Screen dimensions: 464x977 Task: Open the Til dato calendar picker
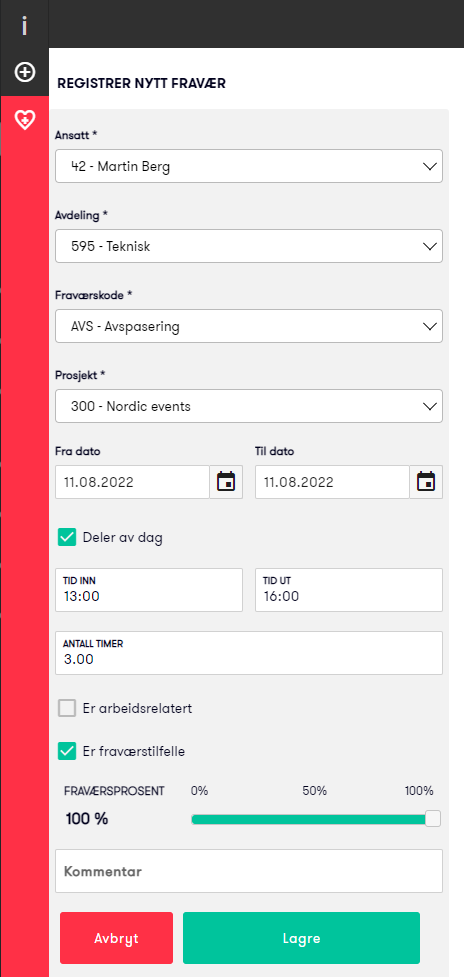426,482
